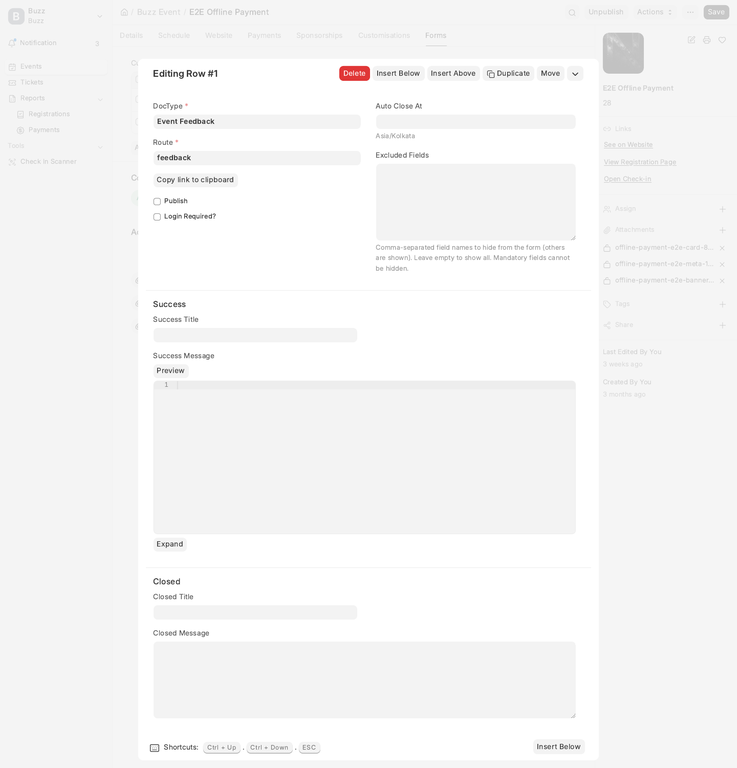Click the Insert Above button

[x=453, y=73]
